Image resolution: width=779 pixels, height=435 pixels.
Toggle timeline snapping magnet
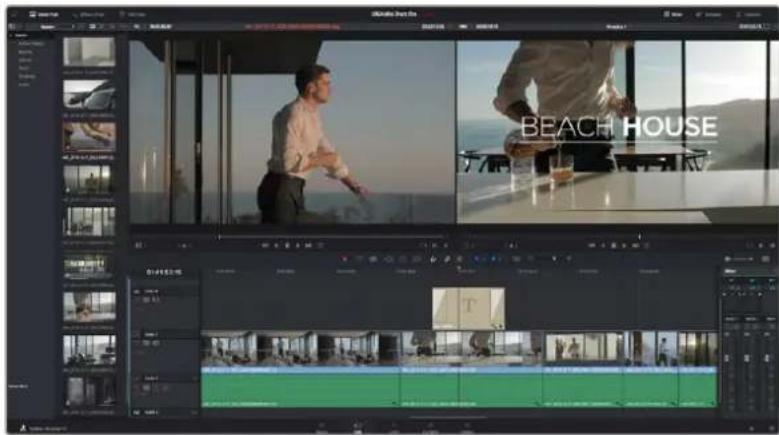coord(433,259)
